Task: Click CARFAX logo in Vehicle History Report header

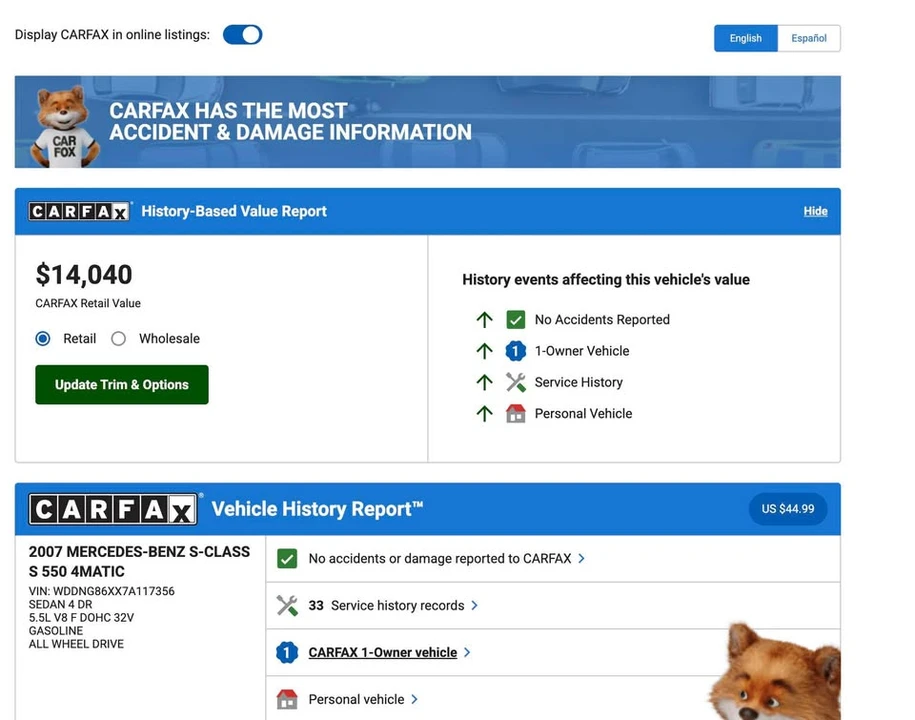Action: tap(114, 509)
